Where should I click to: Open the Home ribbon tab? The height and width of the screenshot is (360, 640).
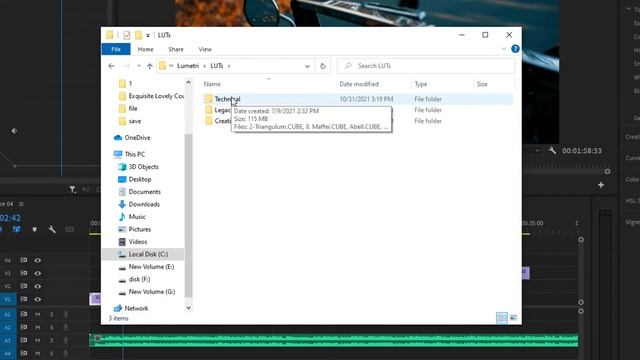(x=145, y=49)
